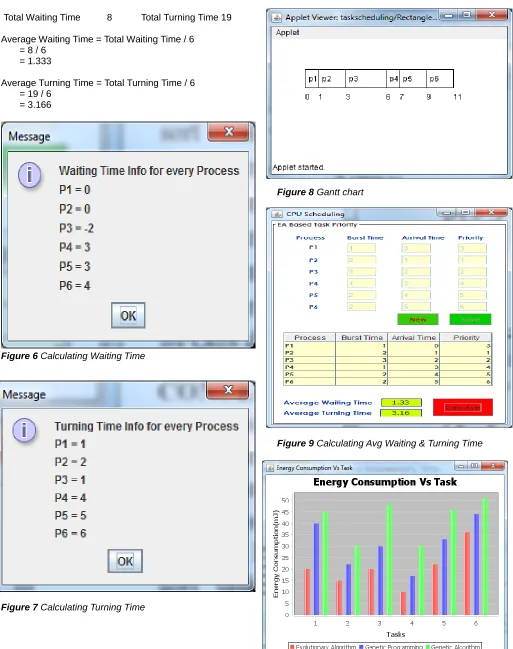513x649 pixels.
Task: Click 'EA Based Task Priority' panel title
Action: tap(317, 225)
